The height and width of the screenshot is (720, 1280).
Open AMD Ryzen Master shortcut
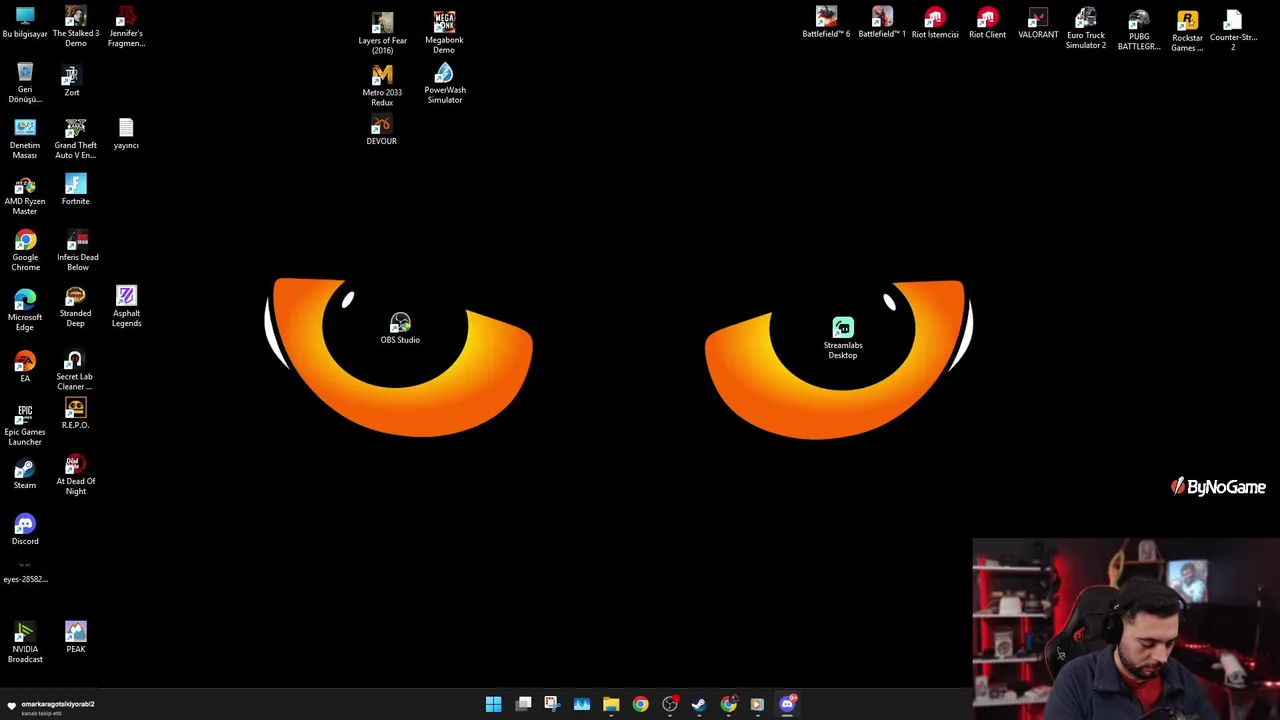click(25, 196)
